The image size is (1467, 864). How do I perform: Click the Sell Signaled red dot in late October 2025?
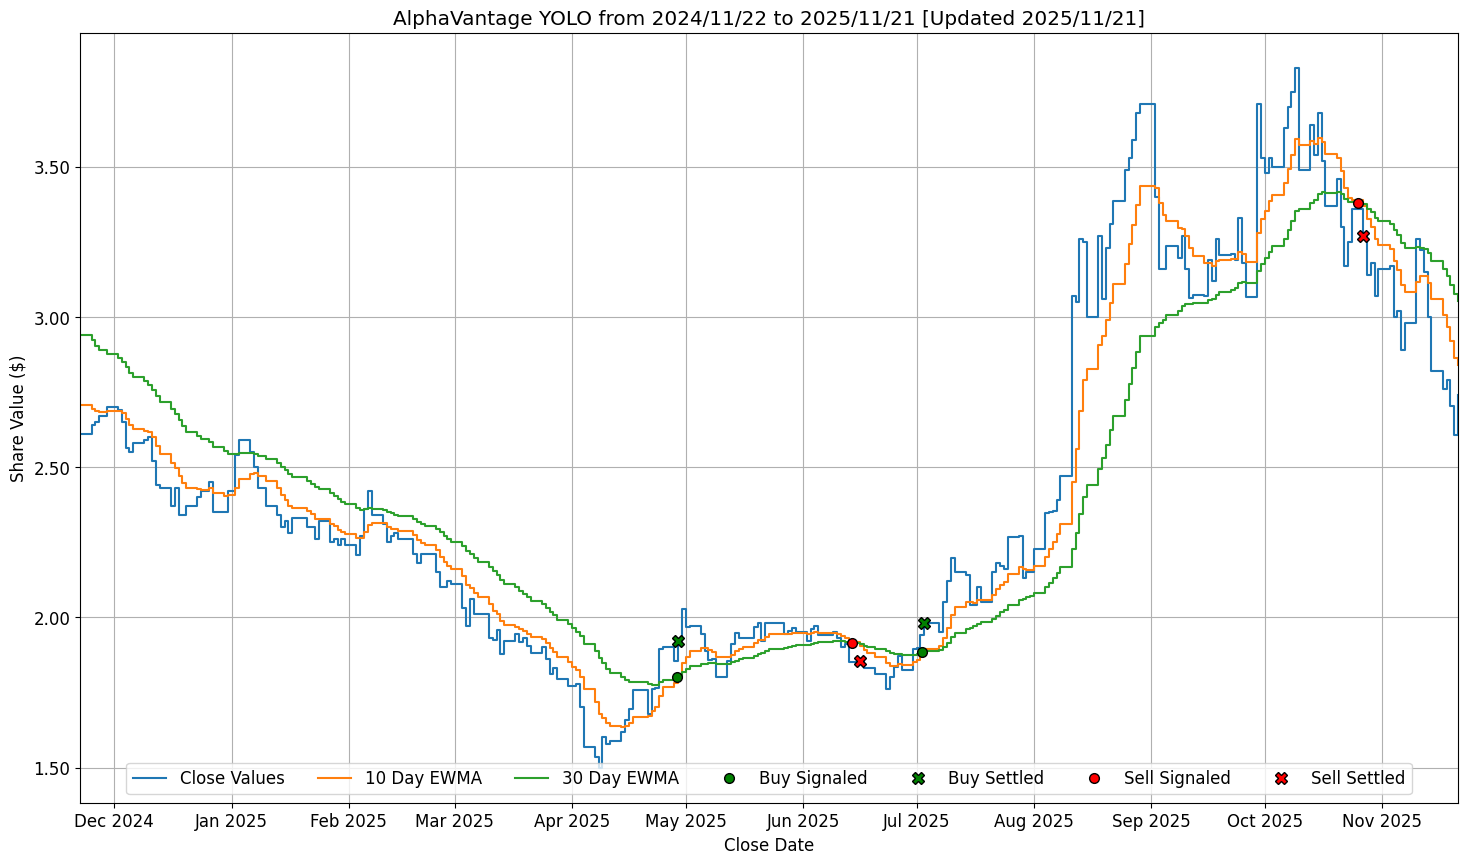1358,203
